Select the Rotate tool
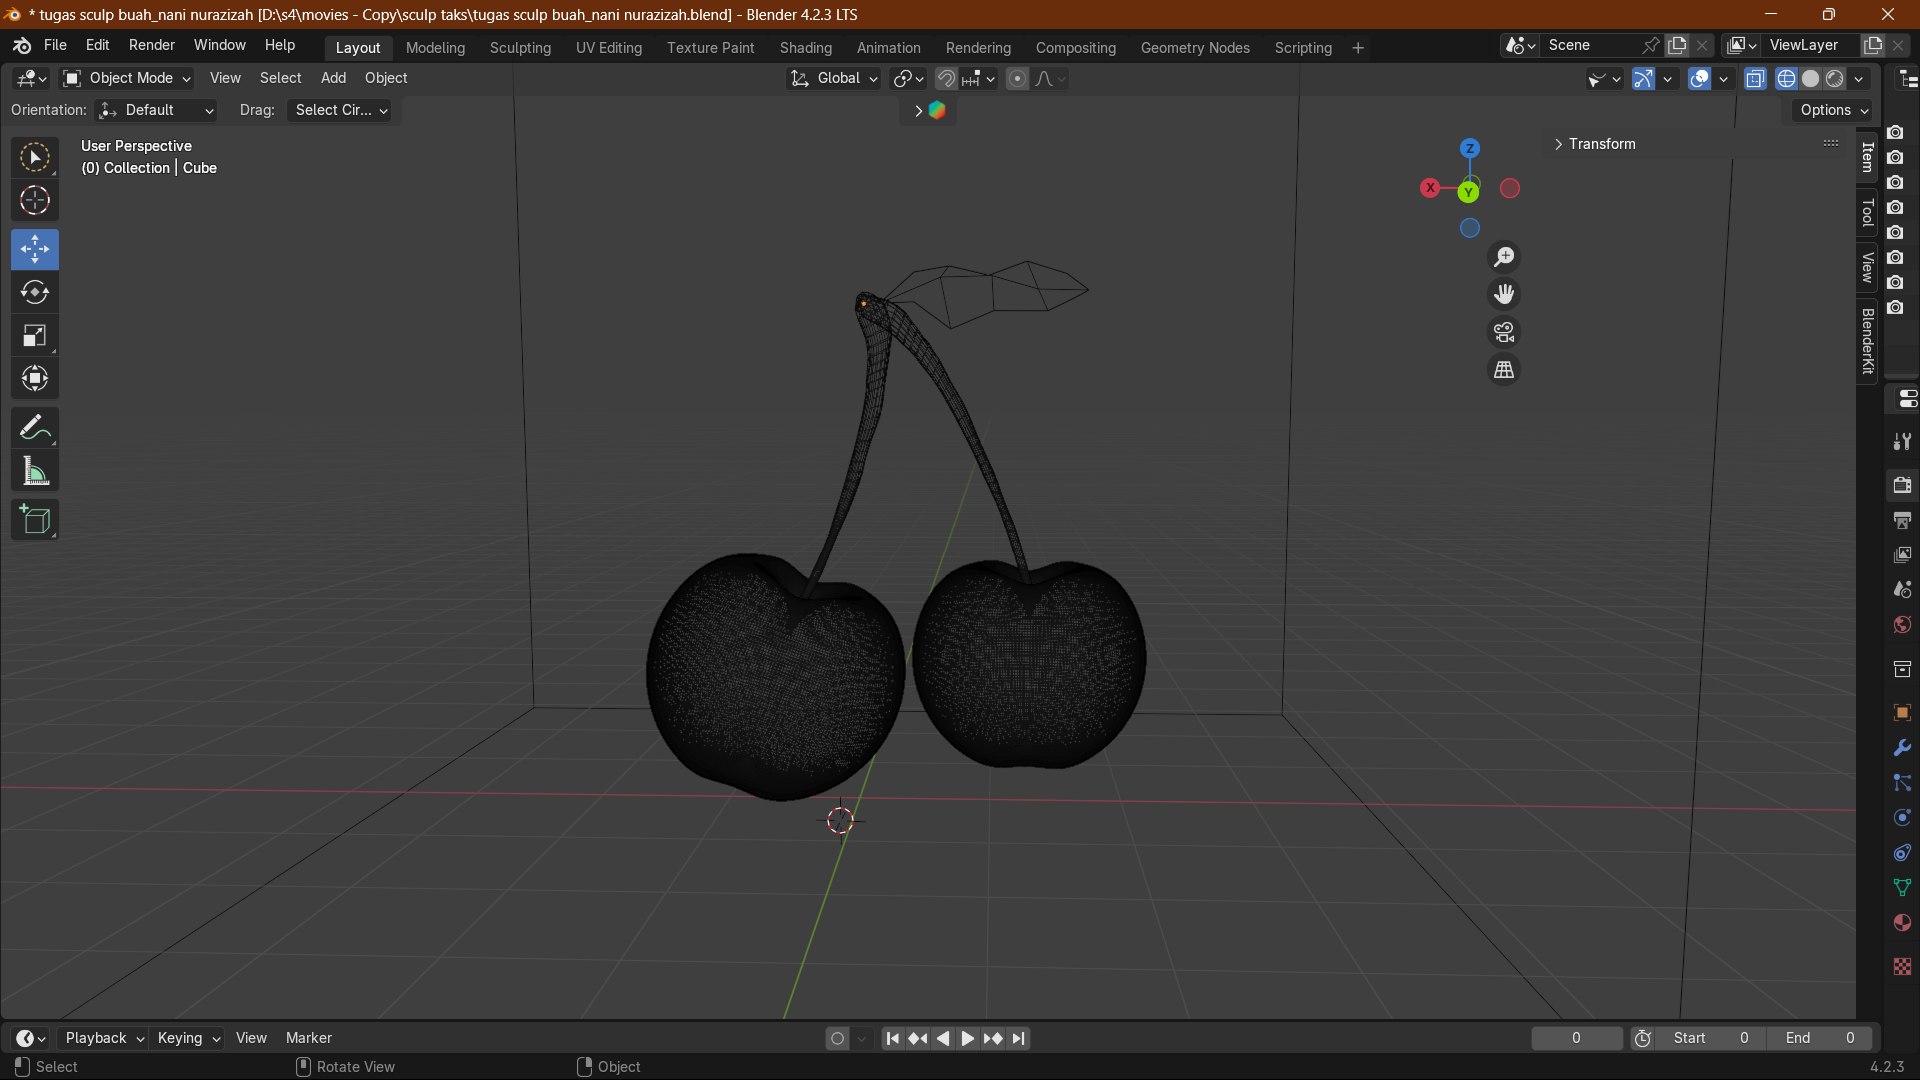1920x1080 pixels. click(35, 292)
